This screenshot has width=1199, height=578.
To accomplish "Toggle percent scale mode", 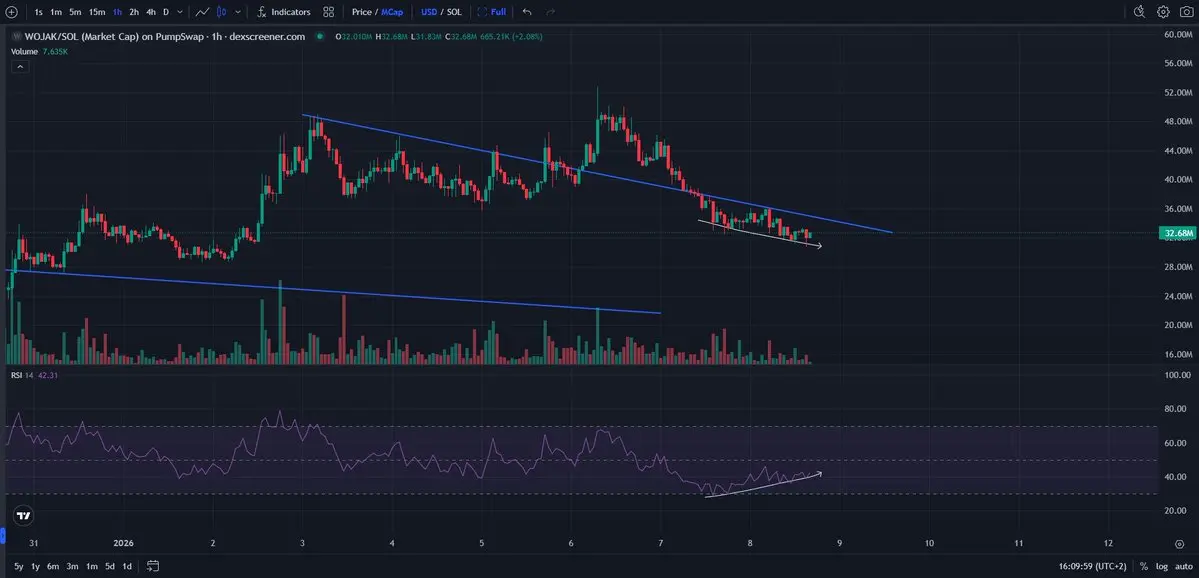I will click(1144, 567).
